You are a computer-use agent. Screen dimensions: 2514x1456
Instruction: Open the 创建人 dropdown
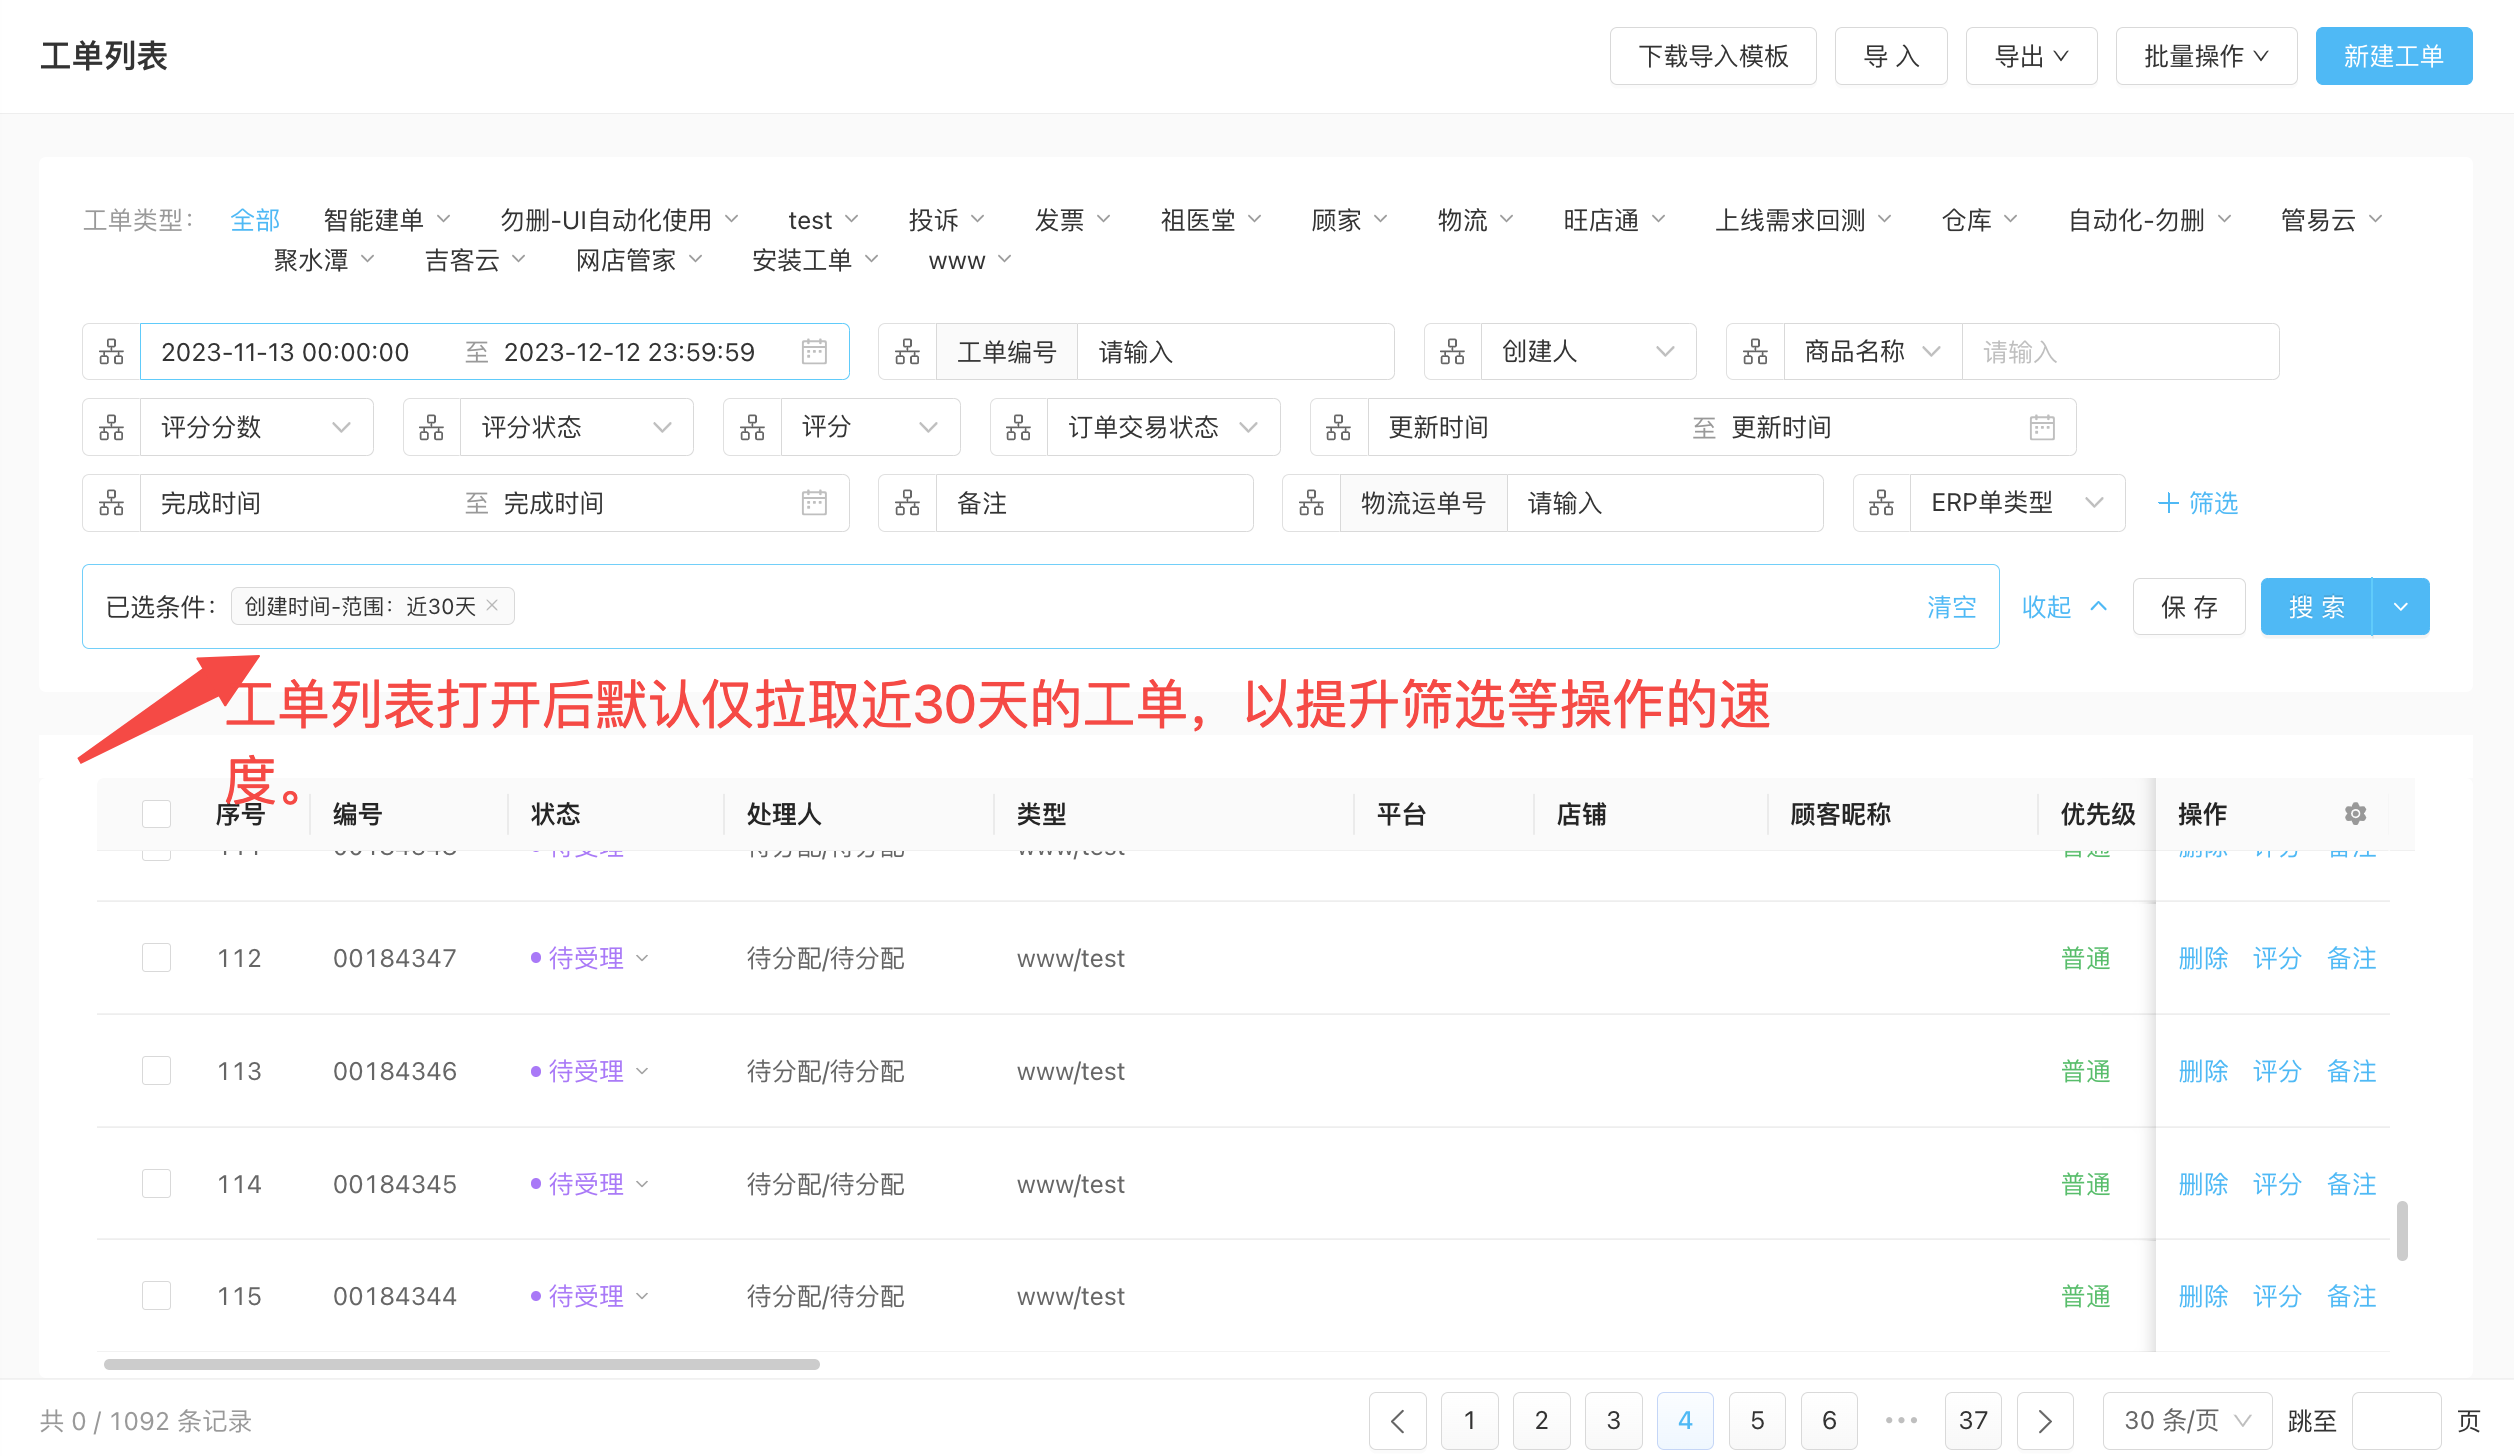pyautogui.click(x=1588, y=352)
